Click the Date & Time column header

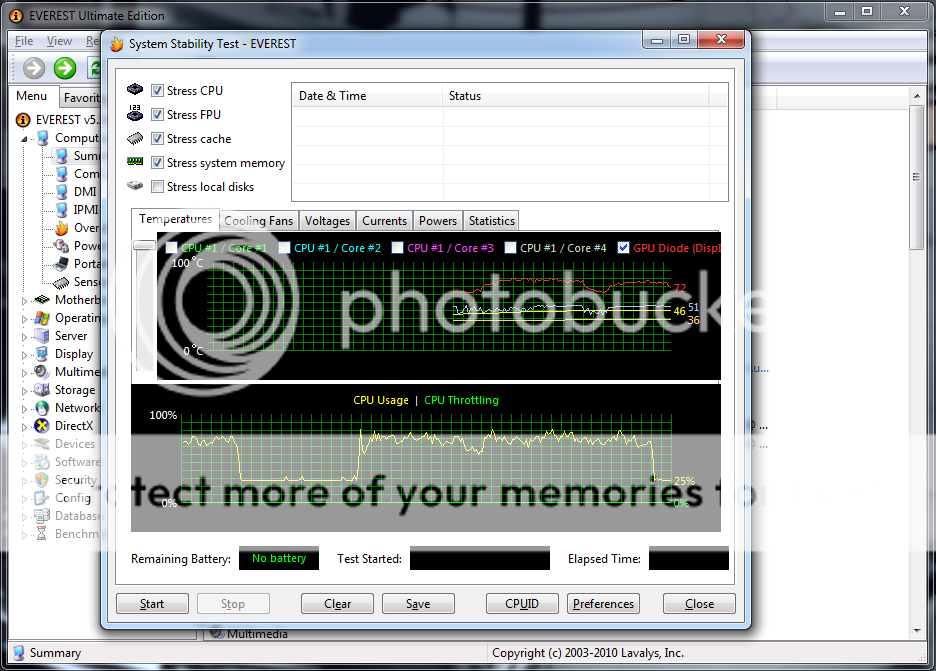(x=366, y=96)
